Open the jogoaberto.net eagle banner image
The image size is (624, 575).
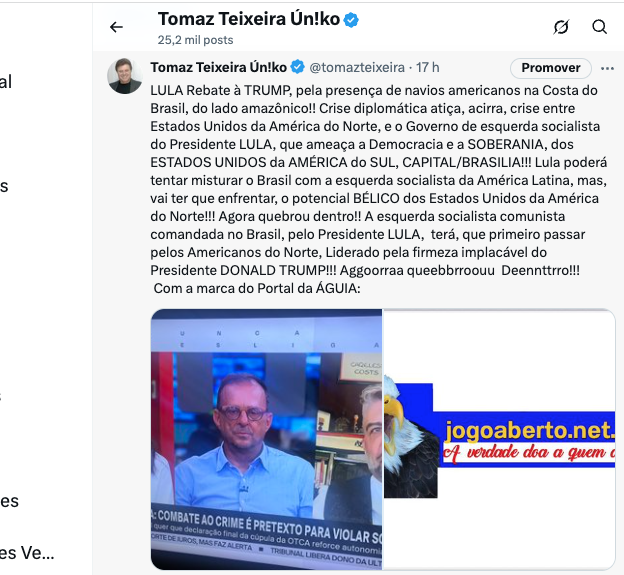tap(499, 439)
